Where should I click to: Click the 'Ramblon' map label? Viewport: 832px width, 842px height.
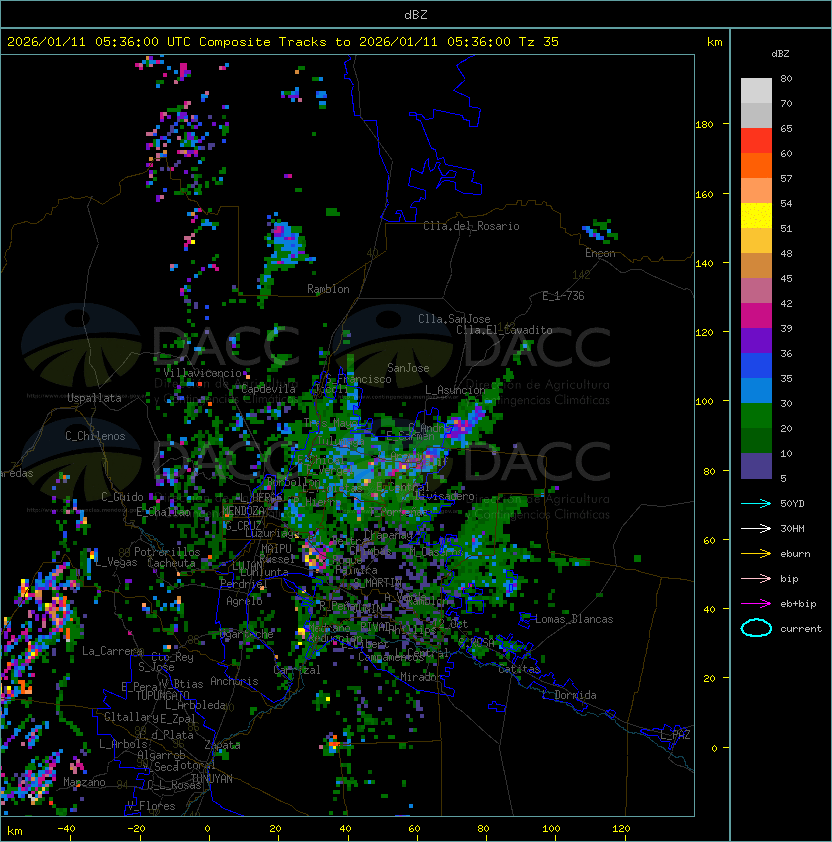click(x=328, y=289)
